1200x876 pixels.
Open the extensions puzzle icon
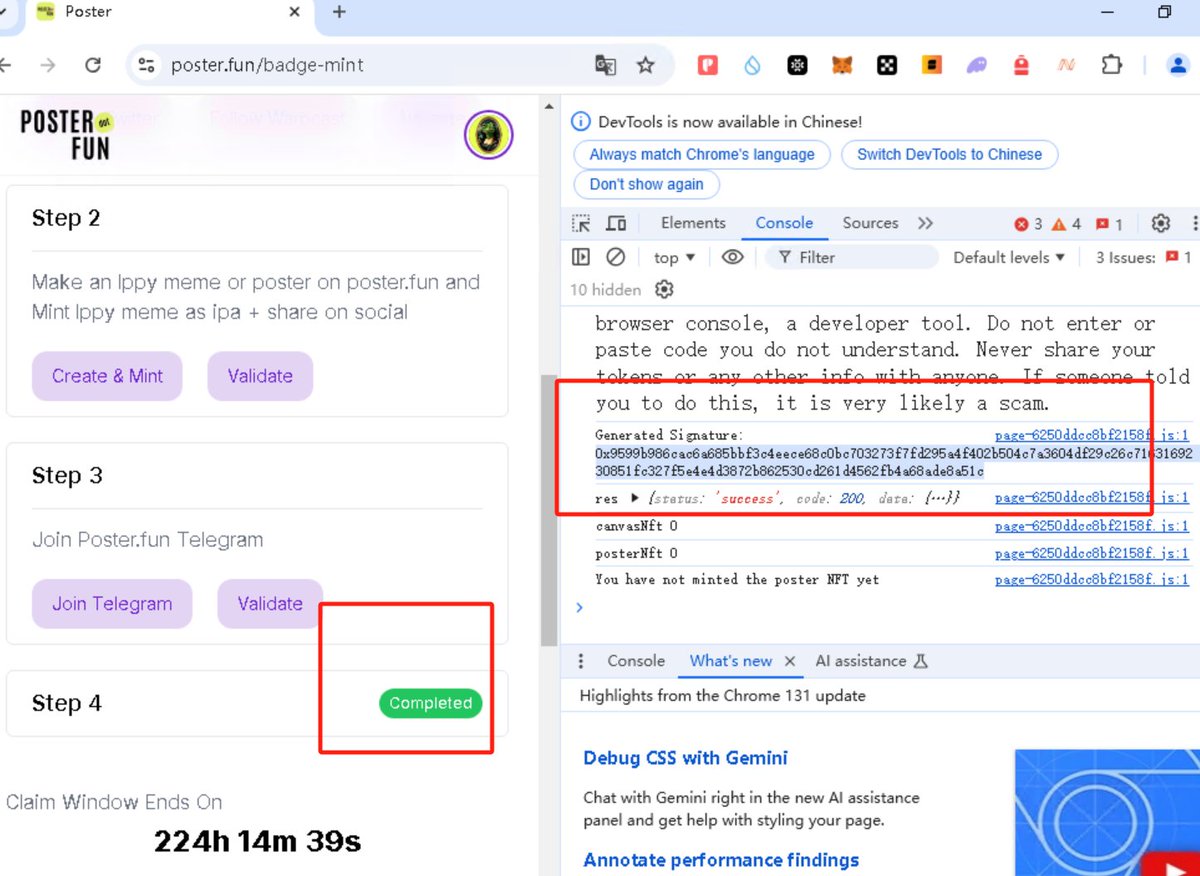pyautogui.click(x=1111, y=65)
